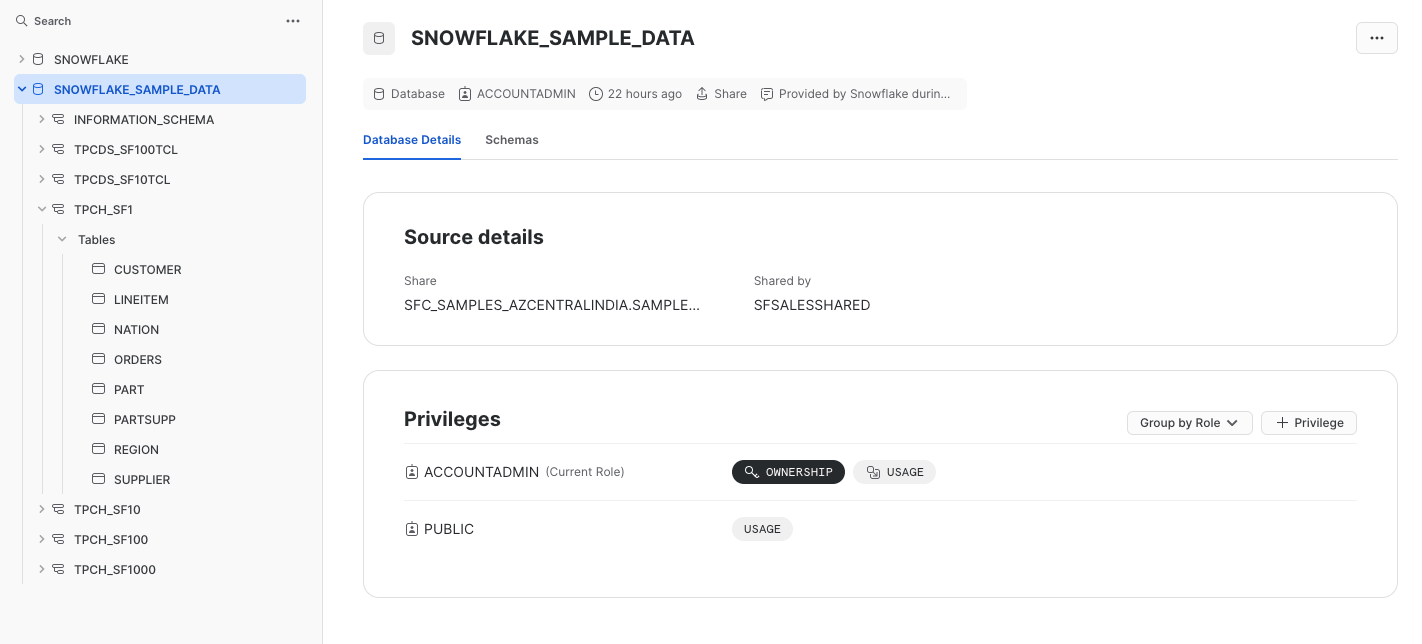
Task: Expand the TPCDS_SF10TCL schema
Action: pyautogui.click(x=42, y=179)
